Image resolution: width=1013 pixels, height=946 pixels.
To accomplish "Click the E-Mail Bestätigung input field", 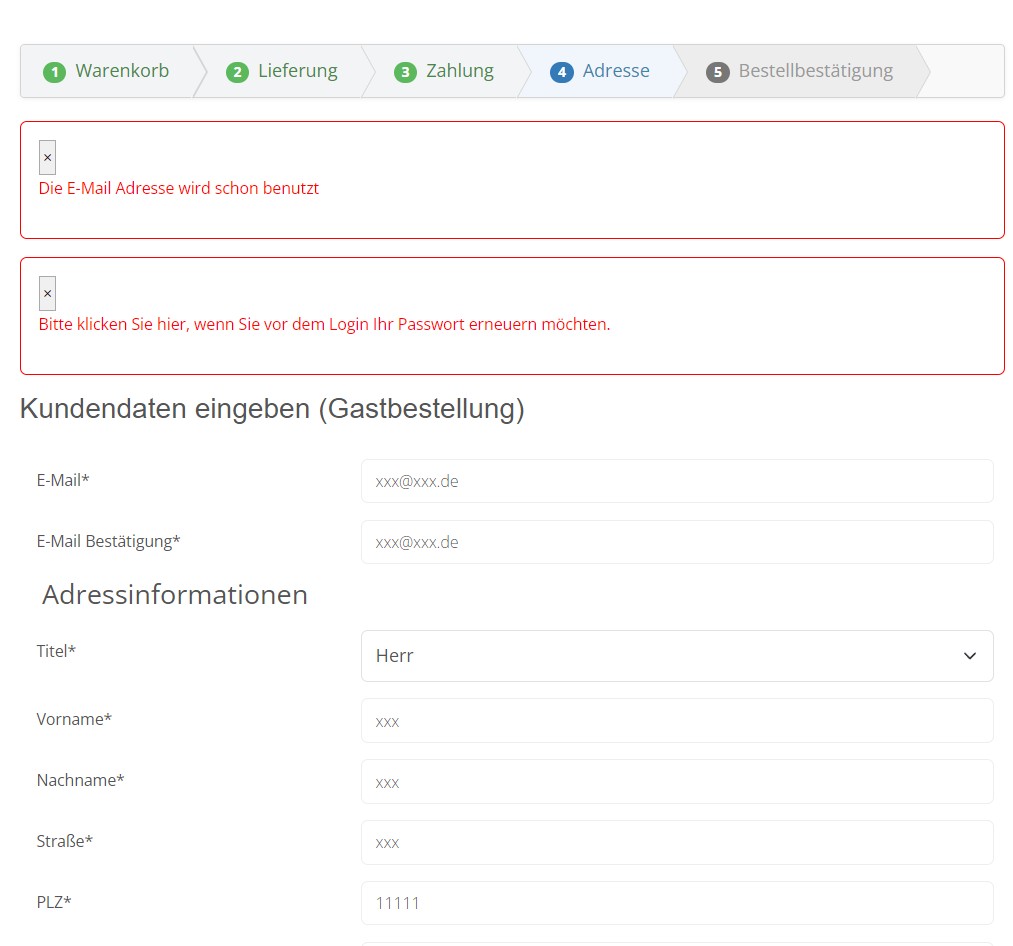I will pyautogui.click(x=677, y=542).
